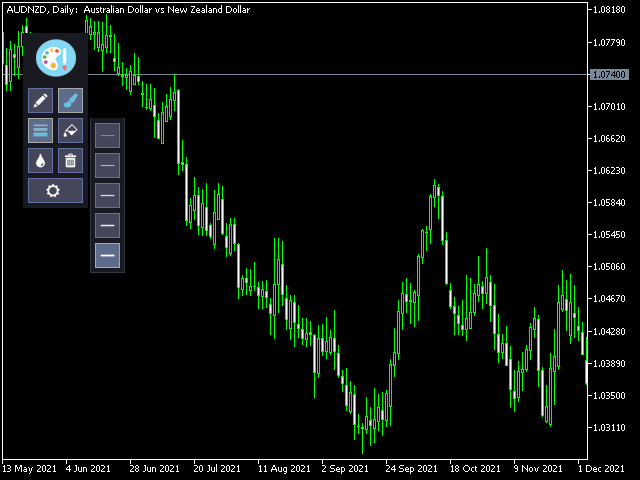Click the 1.03500 price scale label
Screen dimensions: 640x480
coord(609,396)
